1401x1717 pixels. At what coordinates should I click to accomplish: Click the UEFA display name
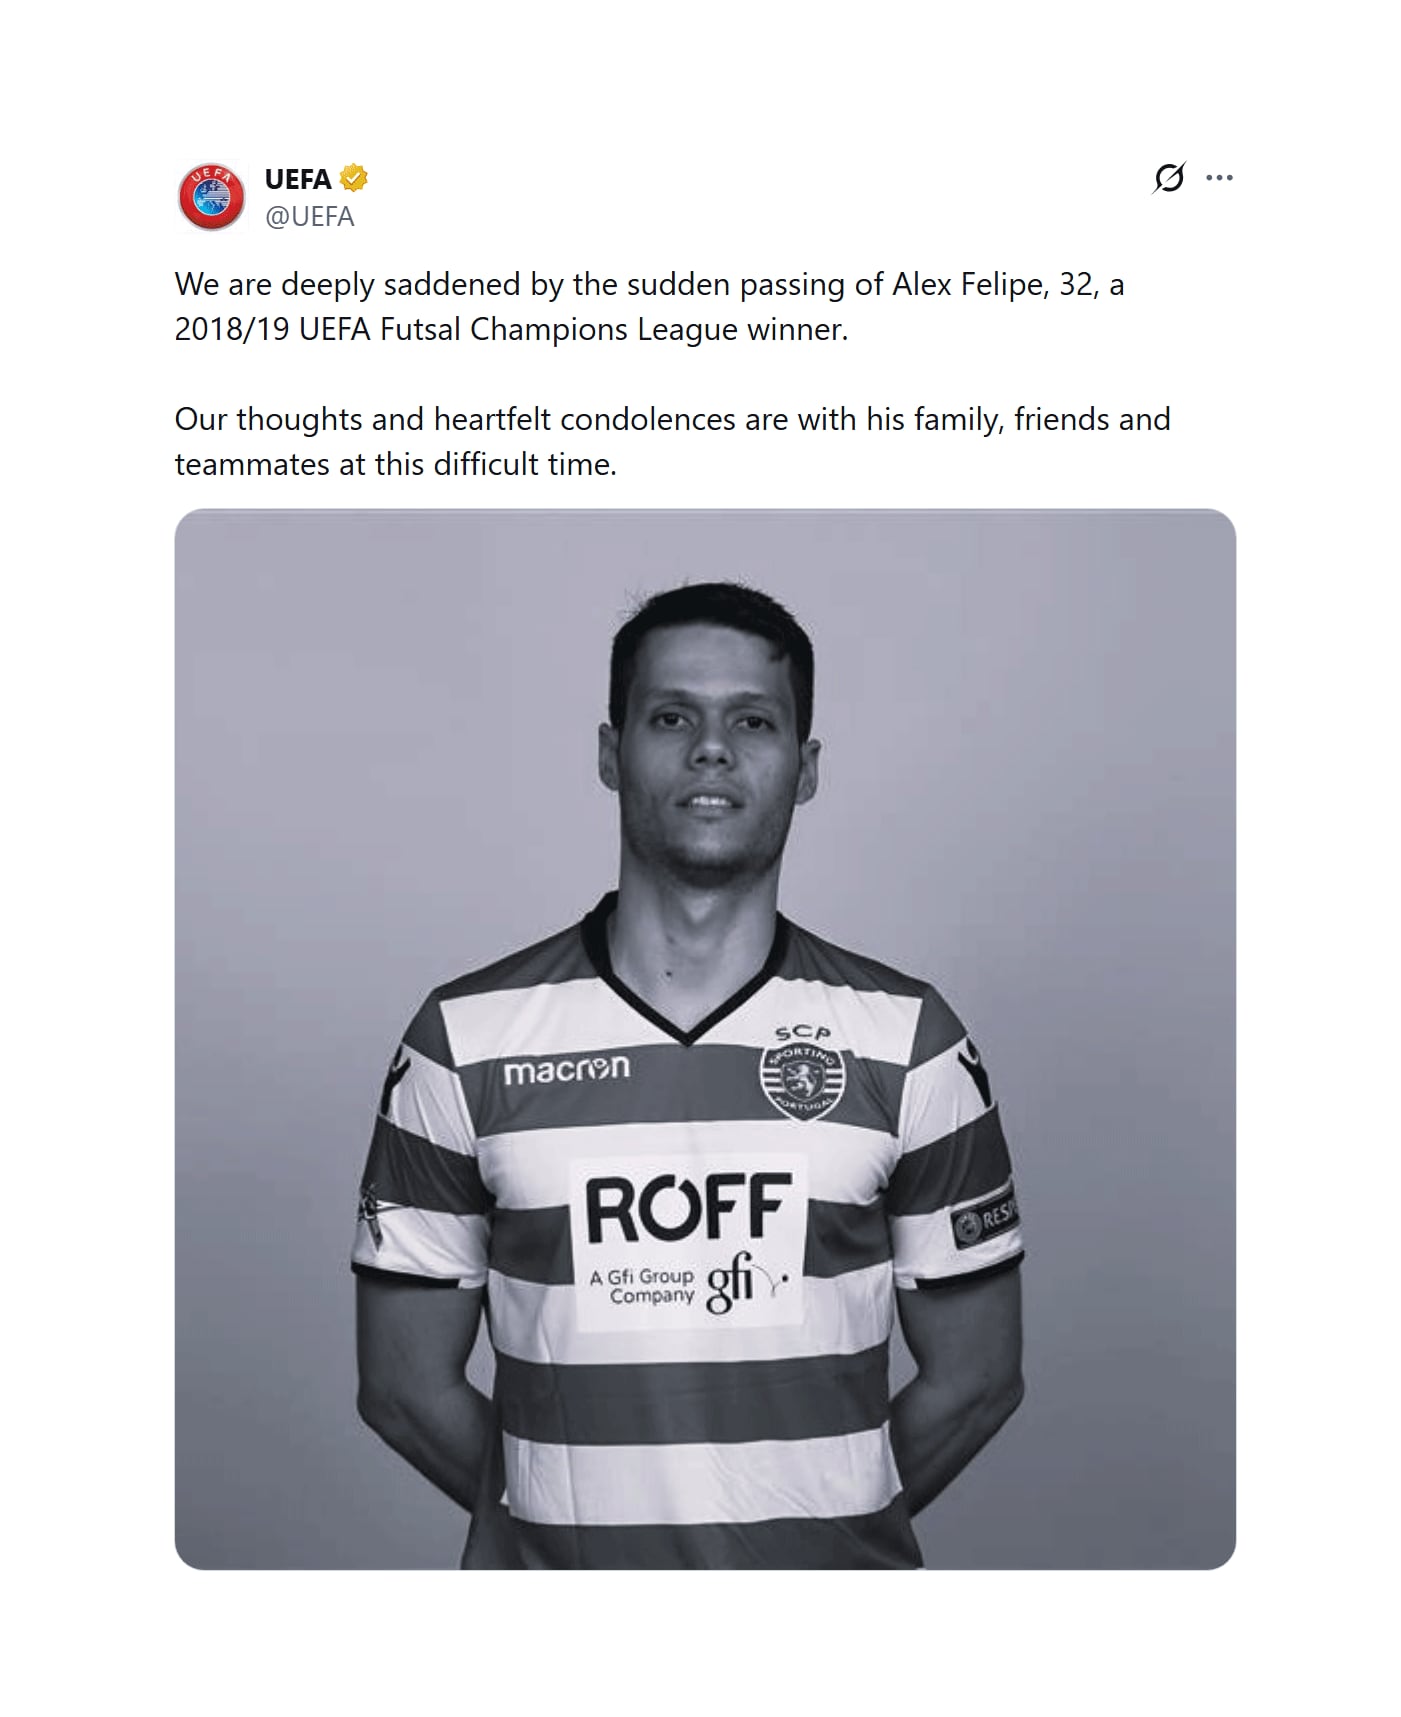pyautogui.click(x=297, y=179)
